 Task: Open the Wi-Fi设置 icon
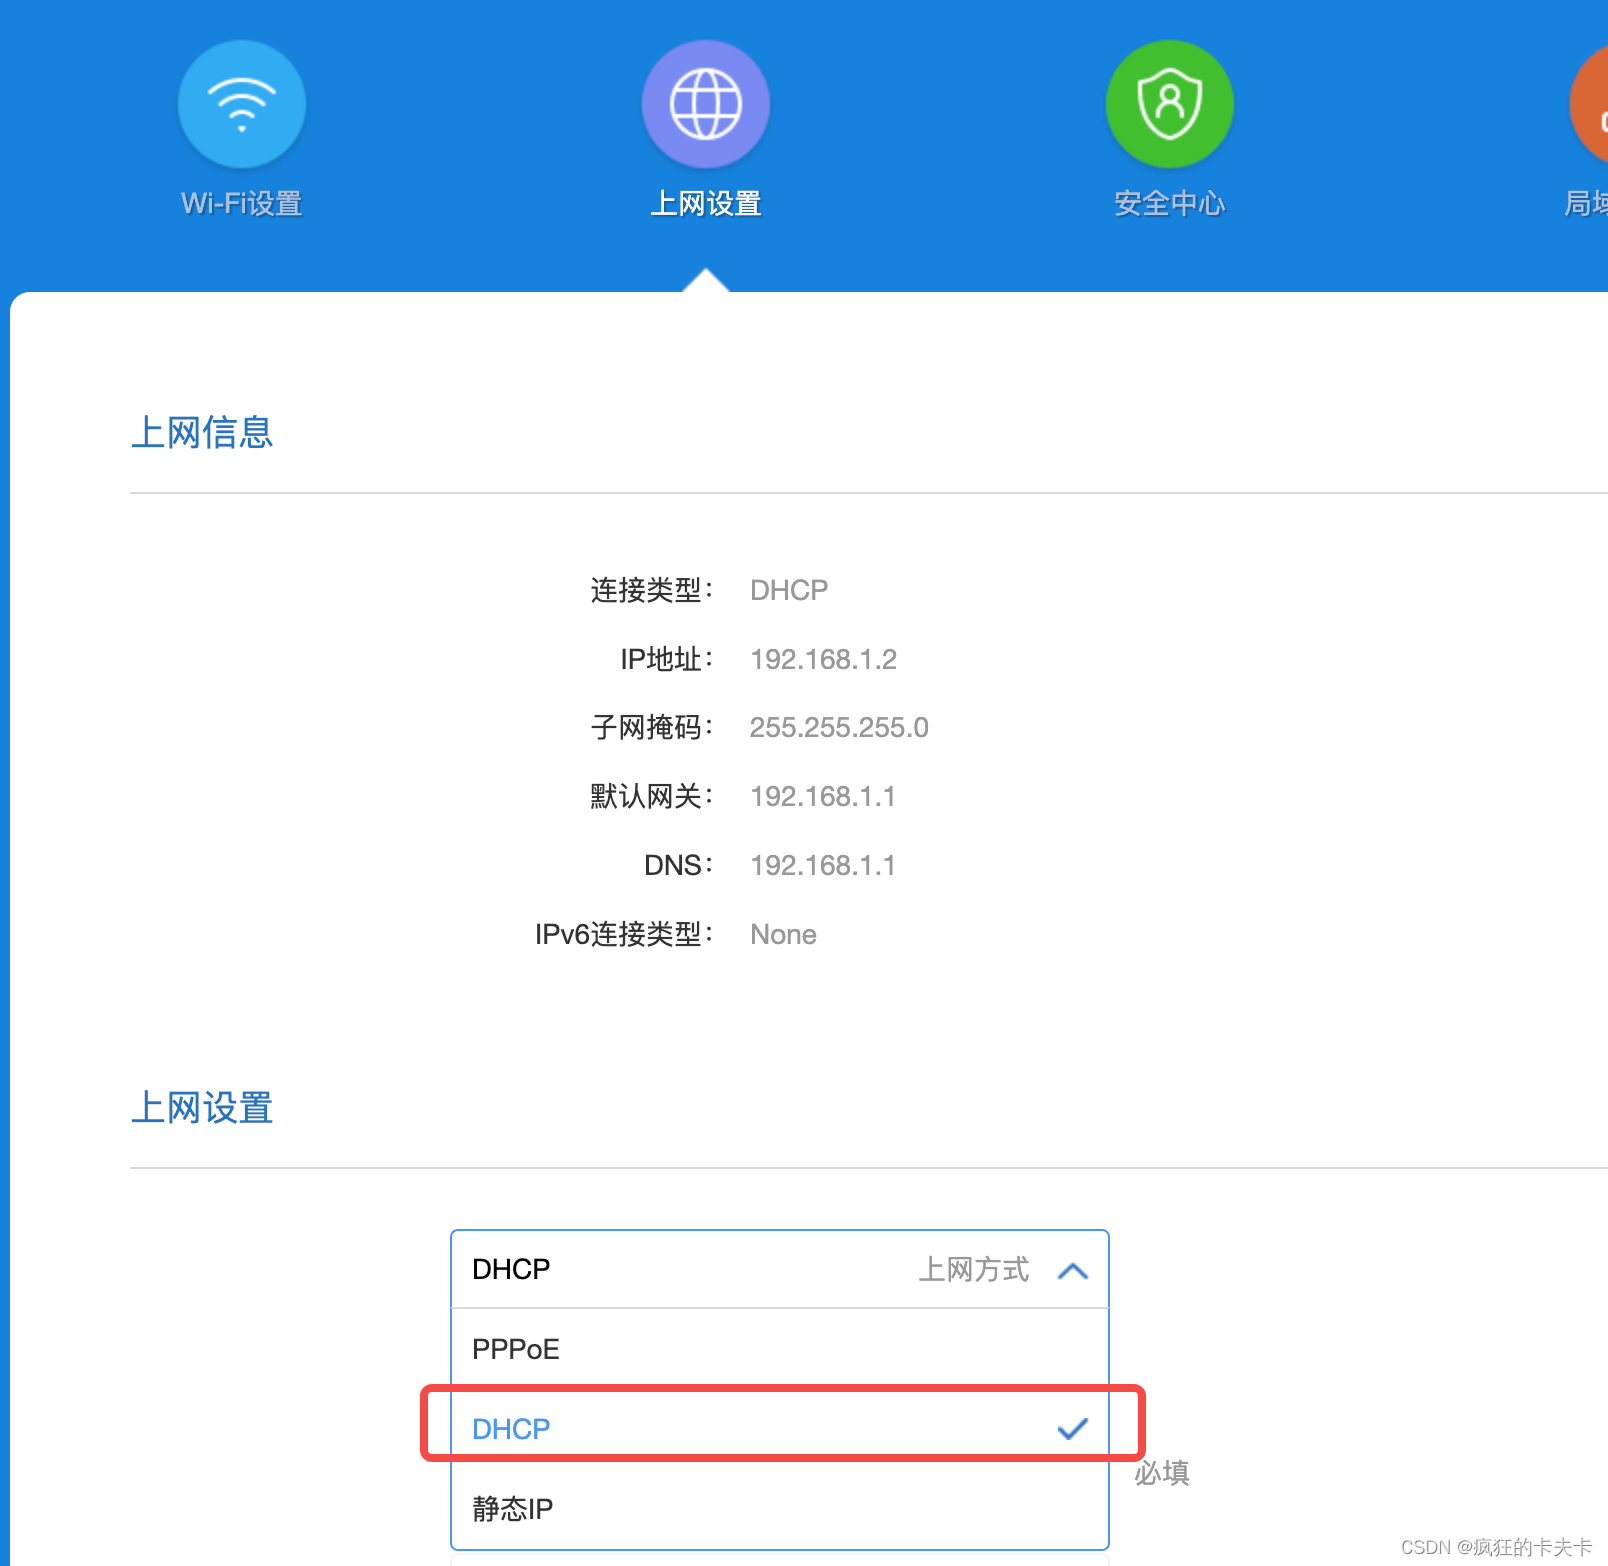tap(242, 104)
